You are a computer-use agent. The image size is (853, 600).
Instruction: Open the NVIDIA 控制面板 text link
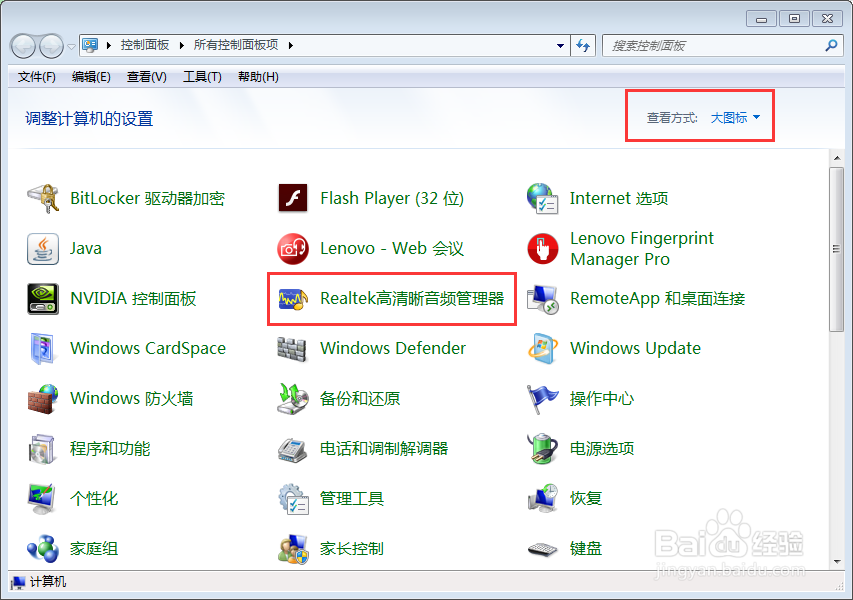click(133, 299)
